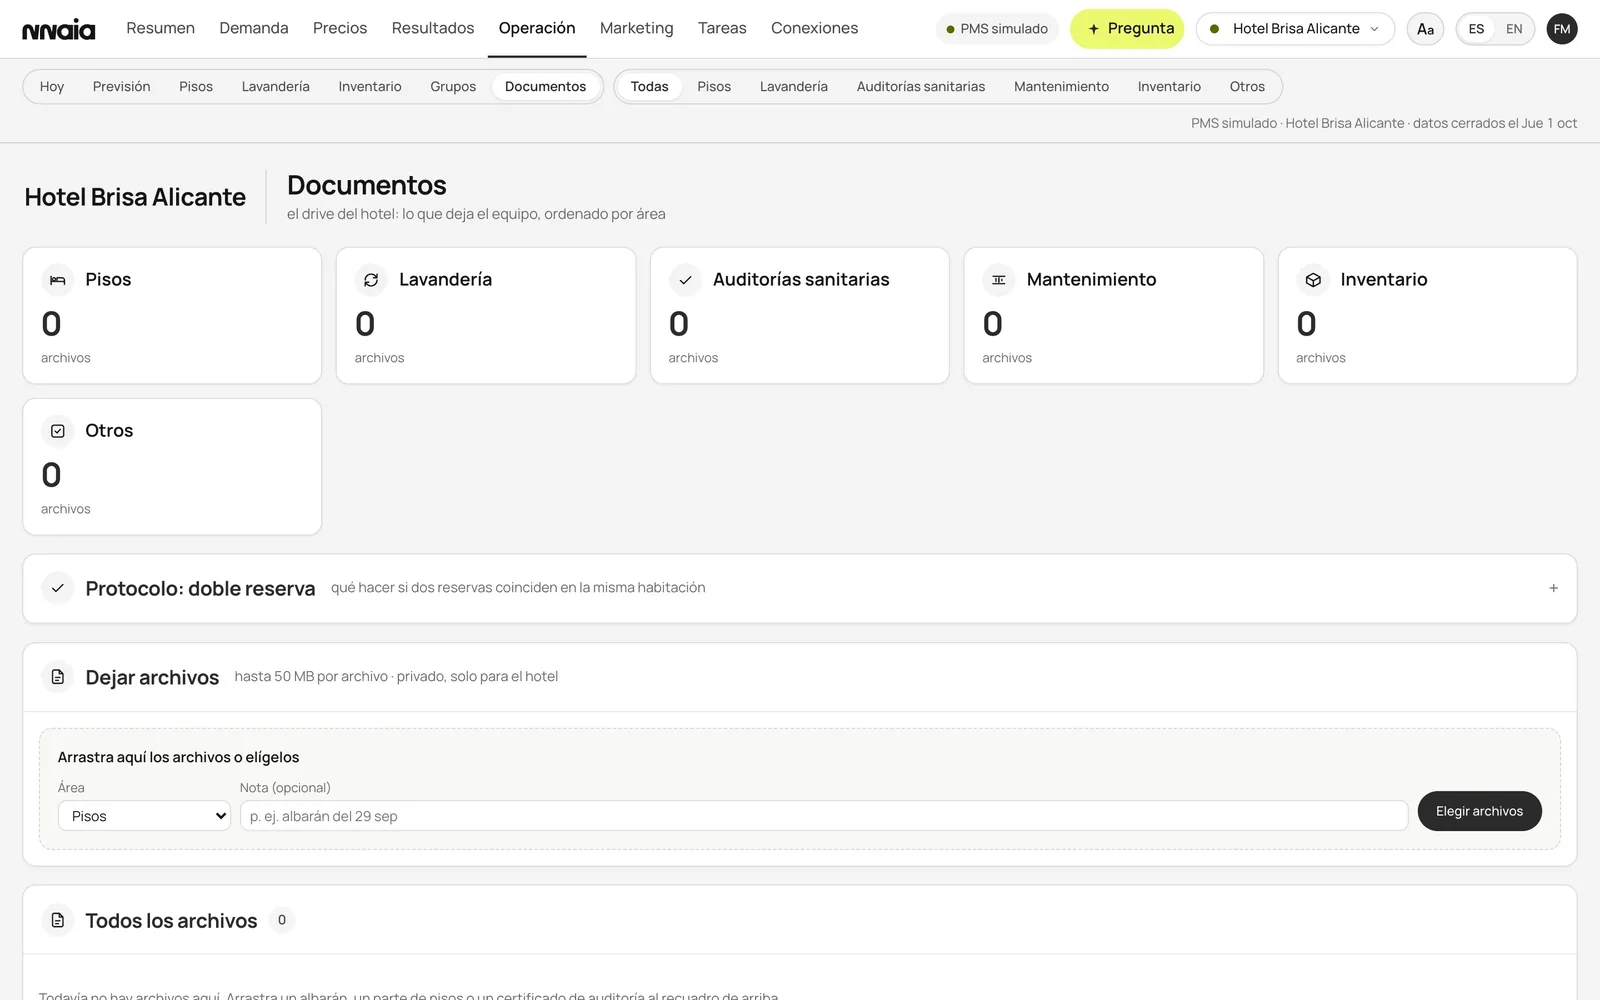Select the Resultados tab

coord(433,28)
